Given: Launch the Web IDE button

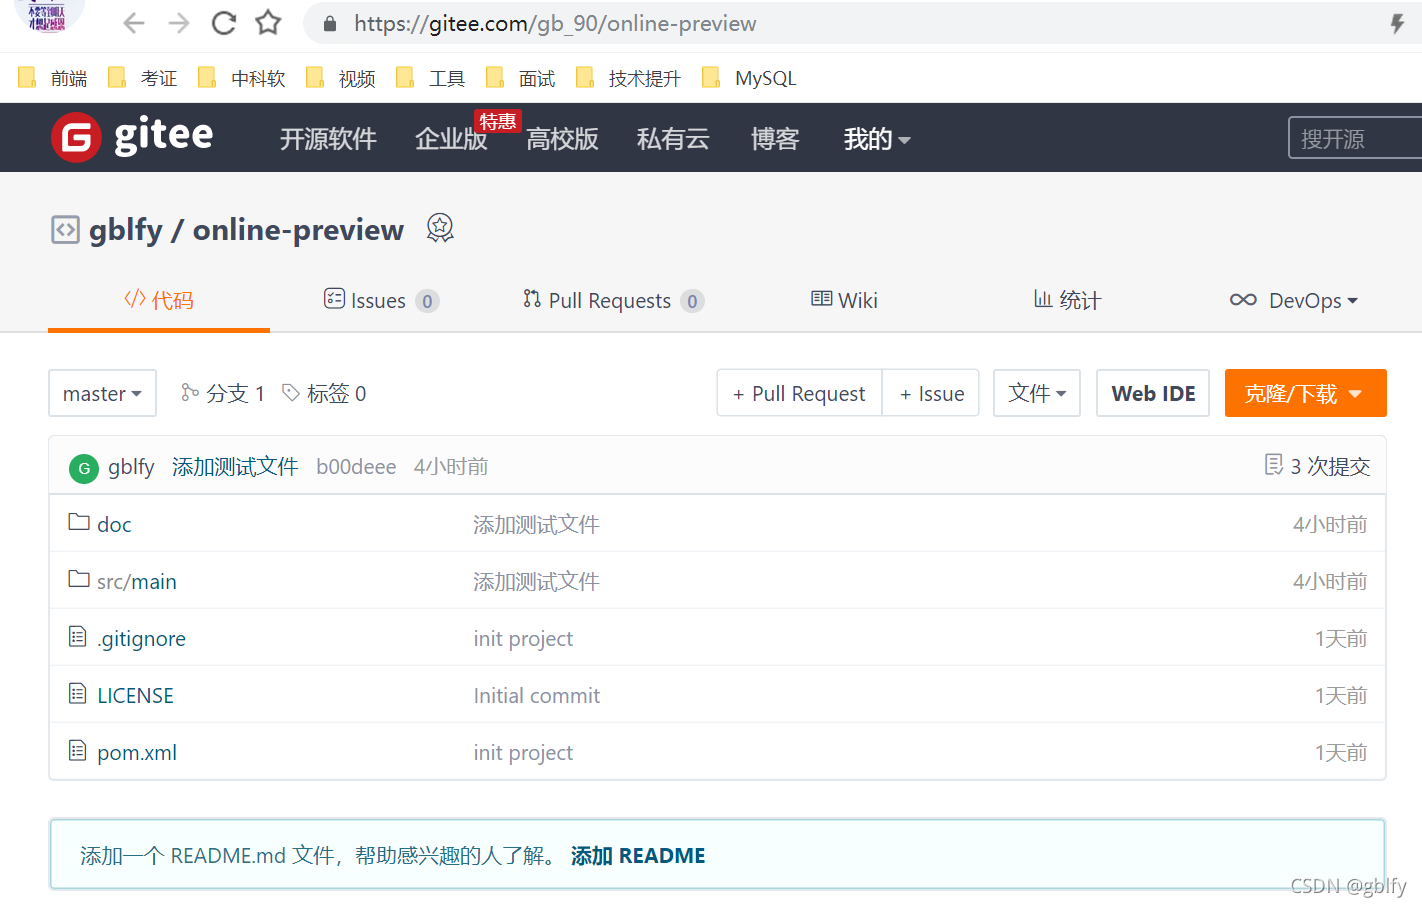Looking at the screenshot, I should [x=1153, y=393].
